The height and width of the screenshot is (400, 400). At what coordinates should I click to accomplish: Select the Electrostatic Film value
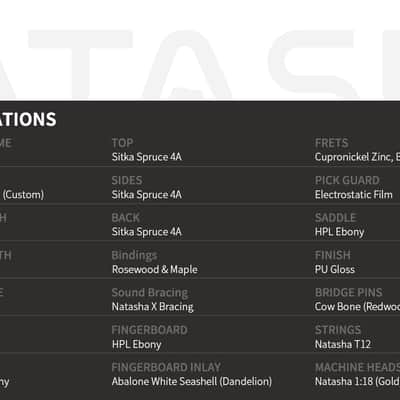354,195
